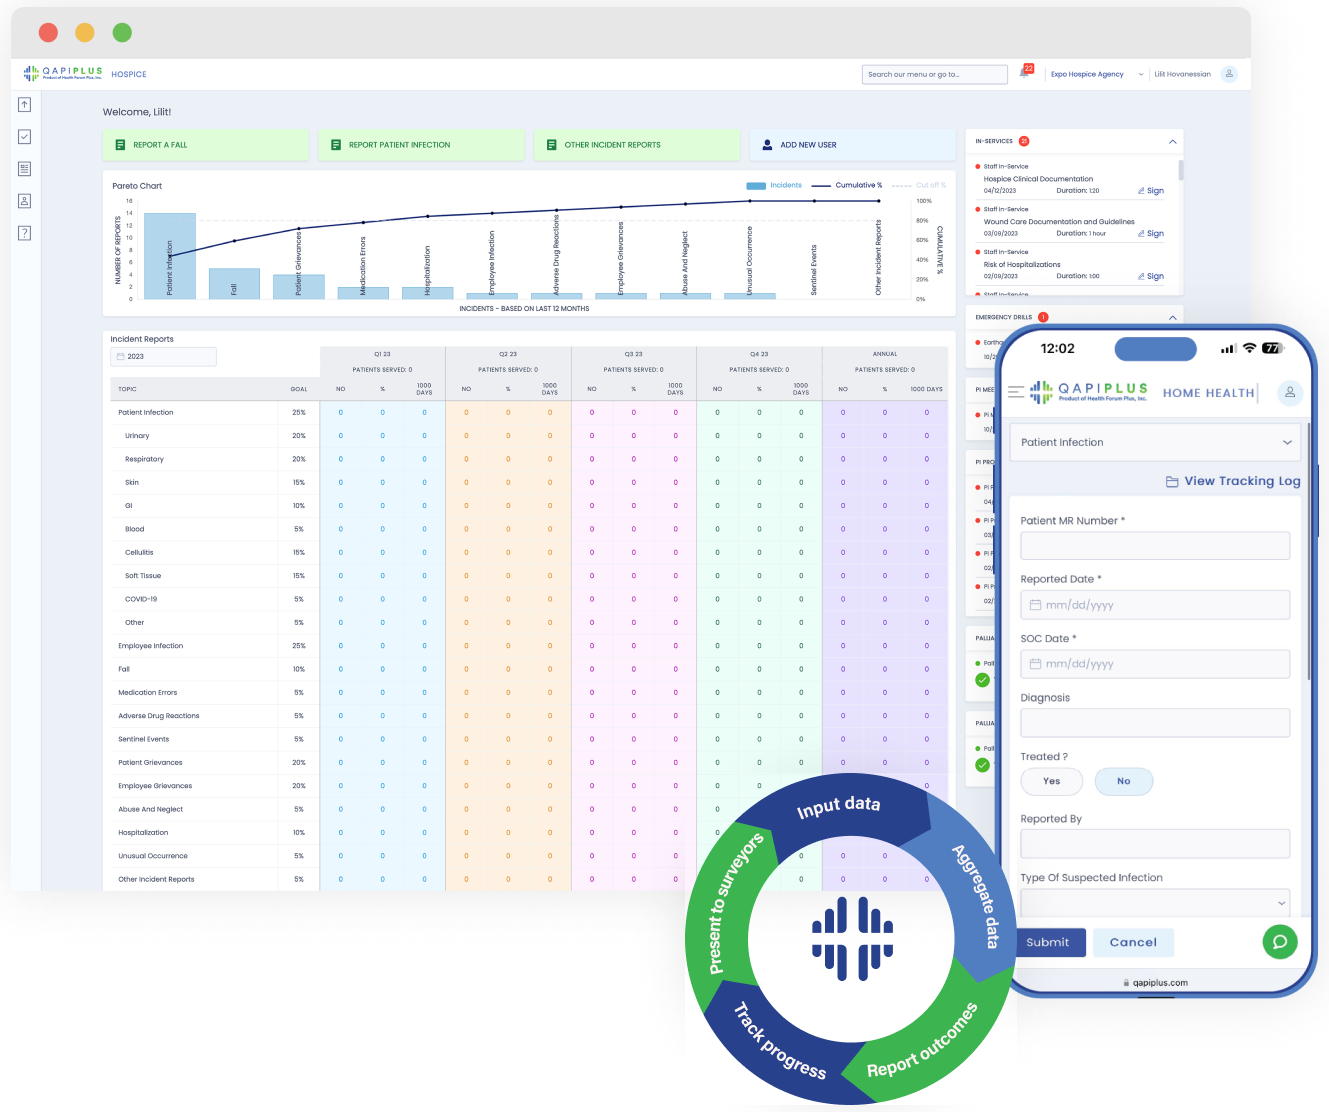Click the 'Respiratory' row in Incident Reports
Viewport: 1329px width, 1112px height.
click(529, 459)
